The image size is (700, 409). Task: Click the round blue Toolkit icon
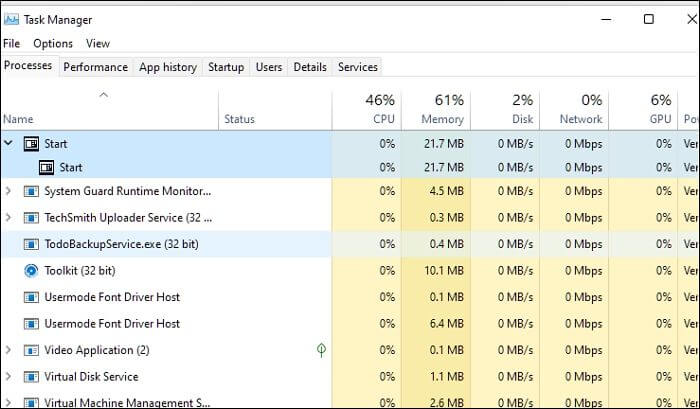[30, 270]
